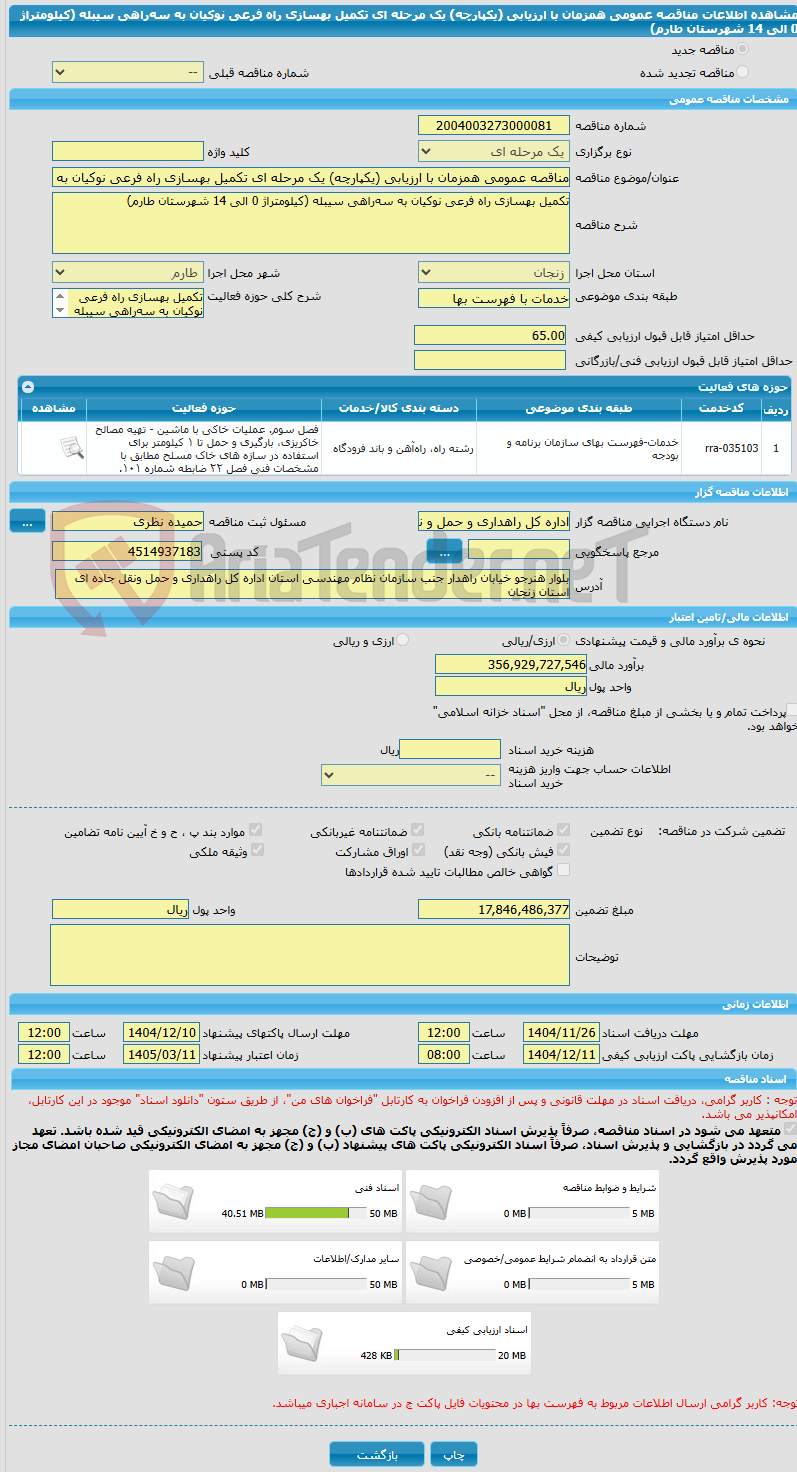Viewport: 797px width, 1472px height.
Task: Open the متن قرارداد folder icon
Action: pyautogui.click(x=433, y=1271)
